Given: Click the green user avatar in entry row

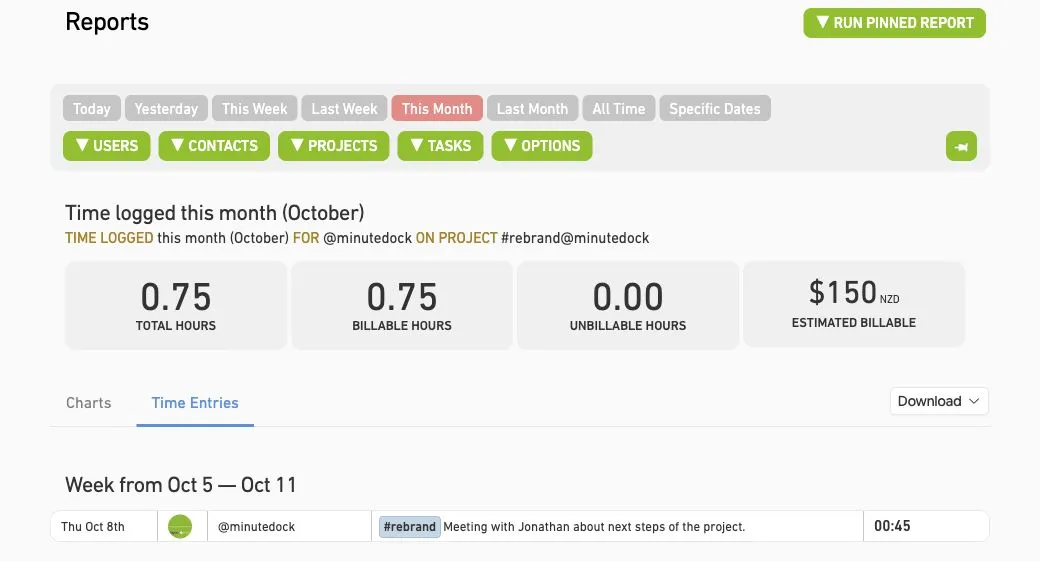Looking at the screenshot, I should pos(180,527).
